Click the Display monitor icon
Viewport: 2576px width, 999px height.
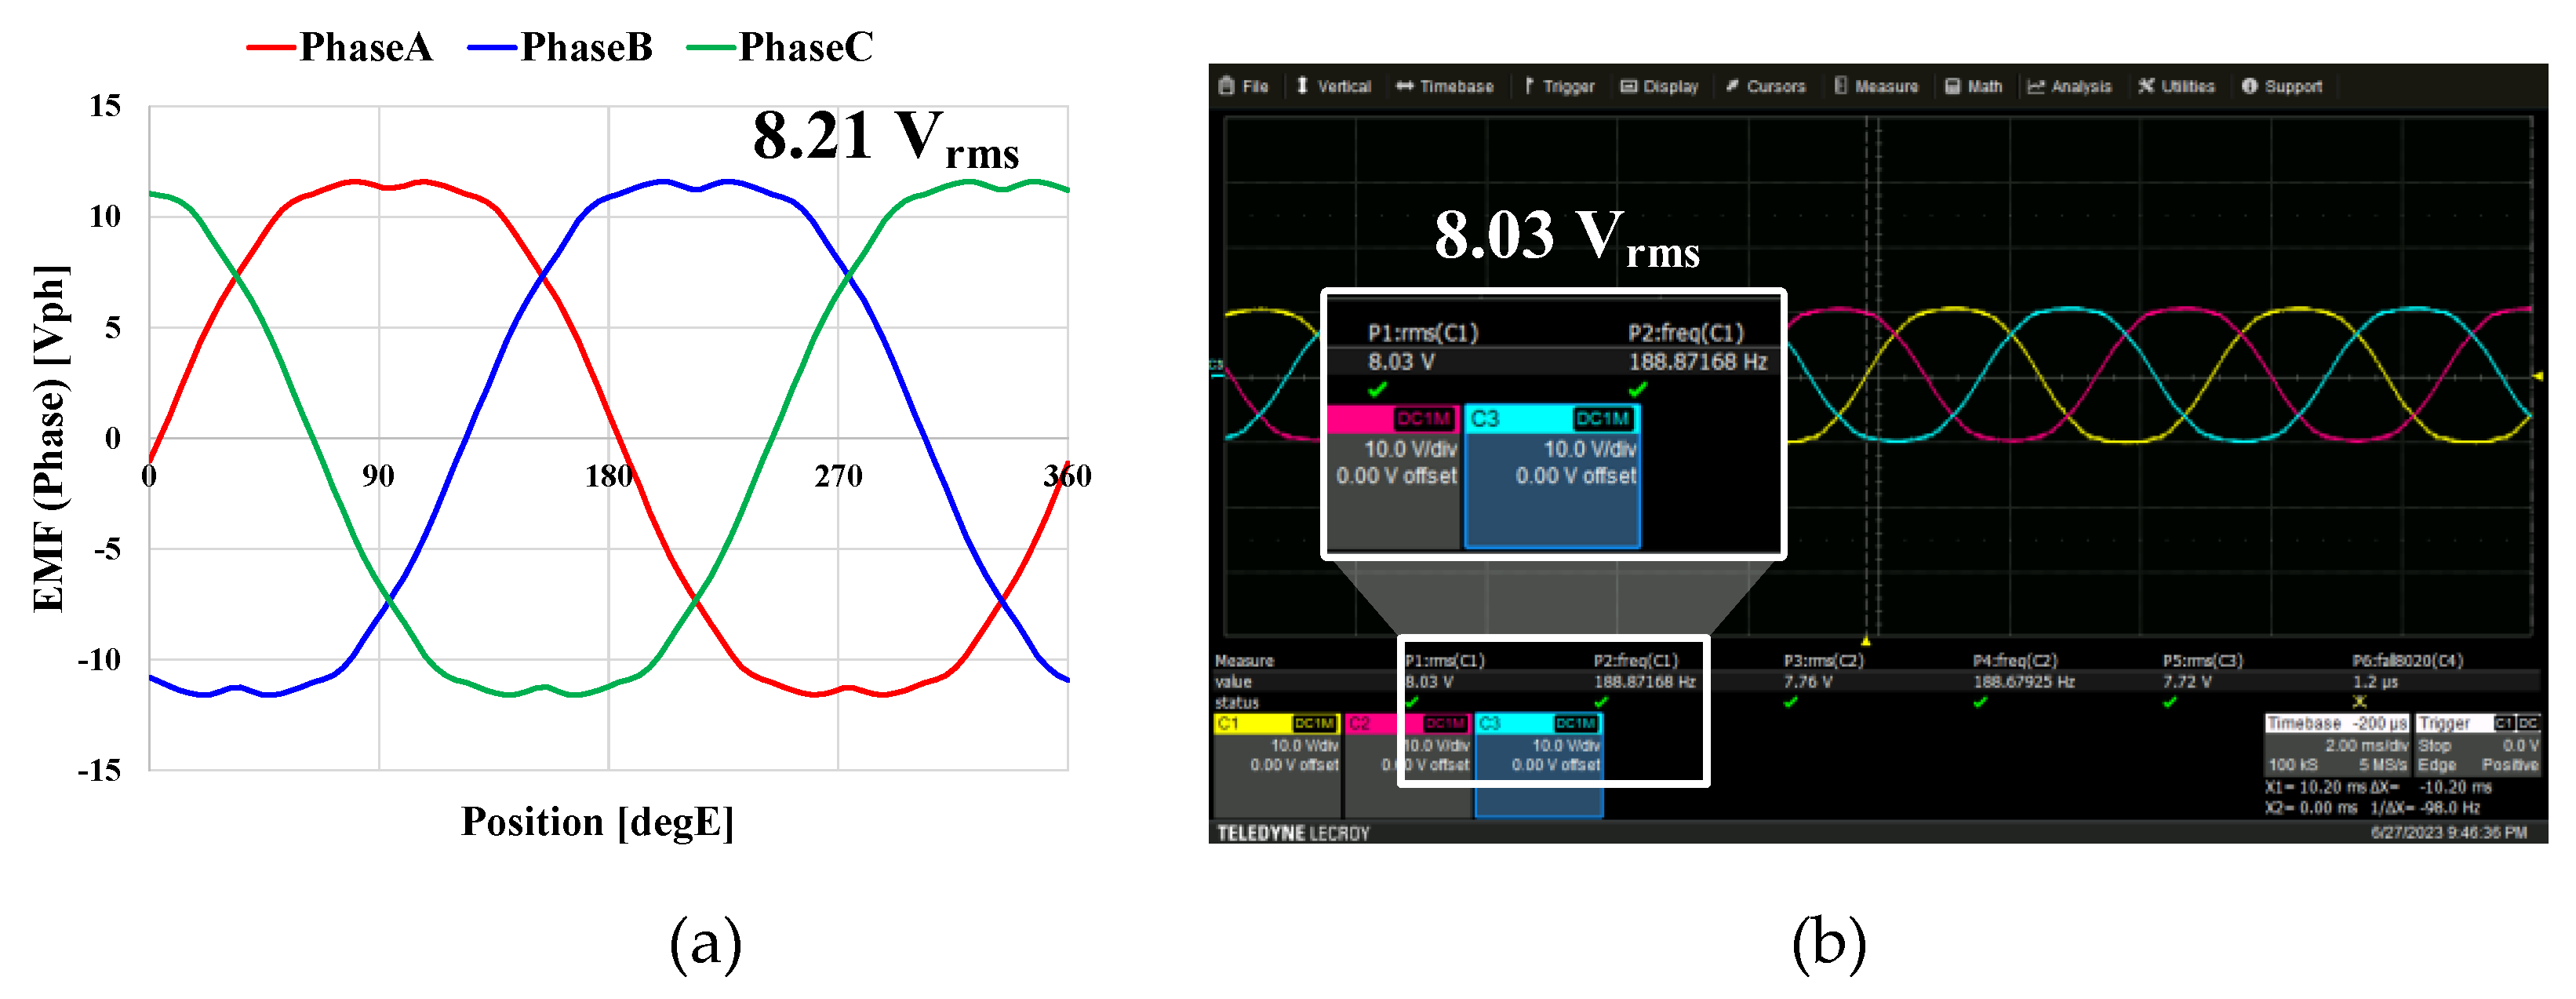tap(1628, 86)
